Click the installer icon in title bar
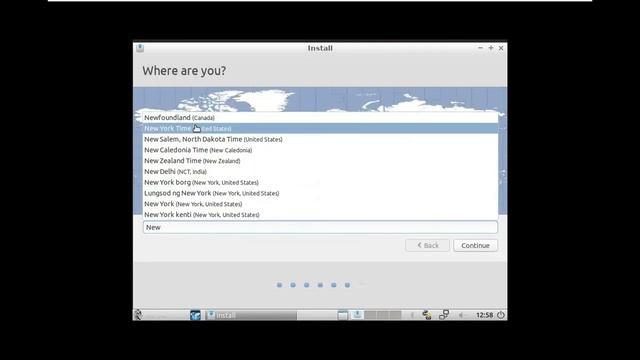The height and width of the screenshot is (360, 640). pos(140,48)
